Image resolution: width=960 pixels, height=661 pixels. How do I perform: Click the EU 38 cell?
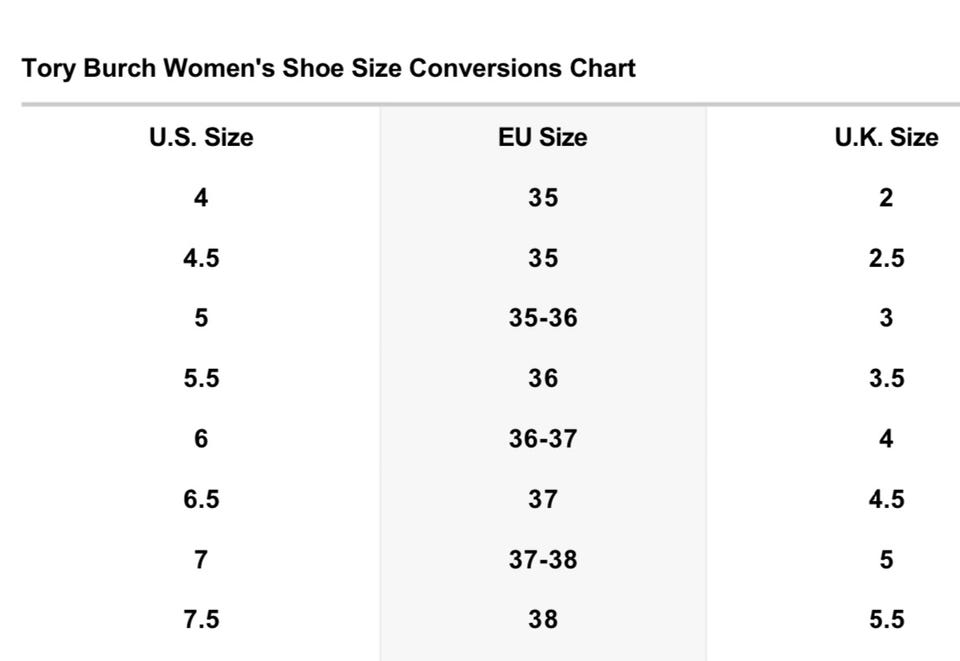pyautogui.click(x=543, y=619)
